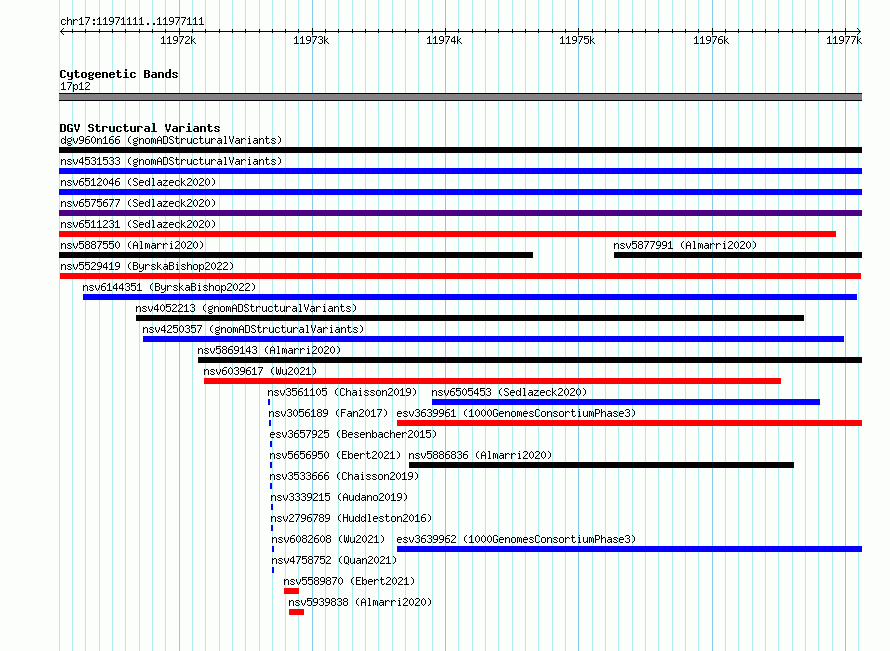Open nsv6511231 (Sedlazeck2020) variant label
The width and height of the screenshot is (890, 651).
coord(138,224)
